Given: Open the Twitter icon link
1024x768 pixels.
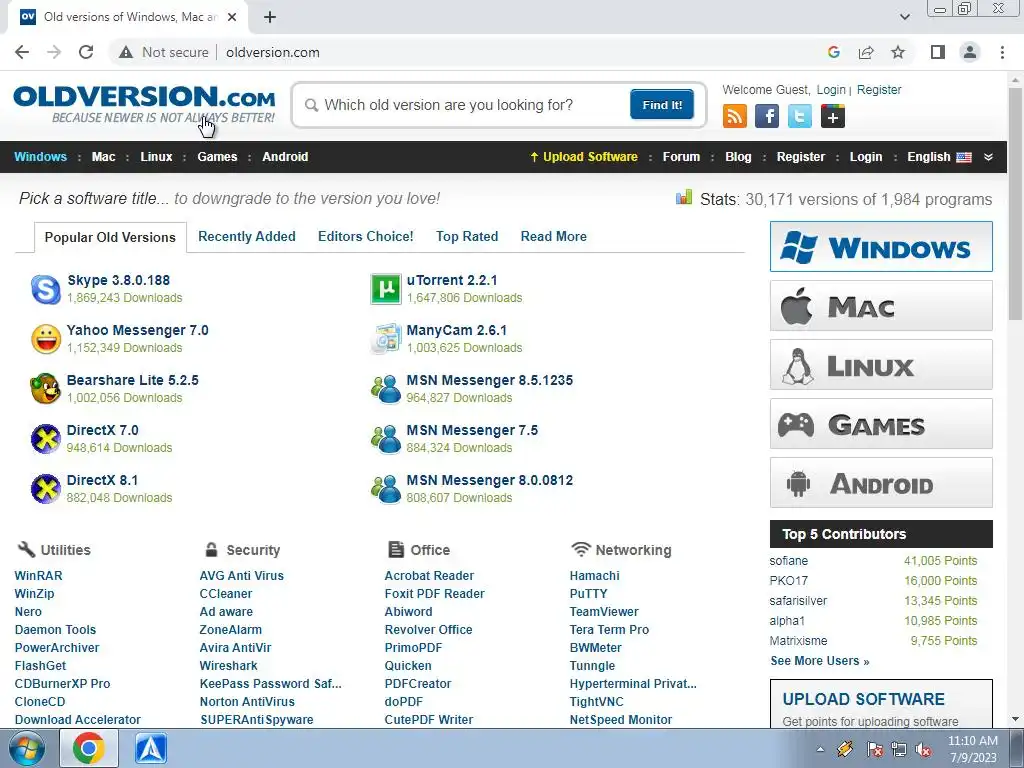Looking at the screenshot, I should coord(799,116).
